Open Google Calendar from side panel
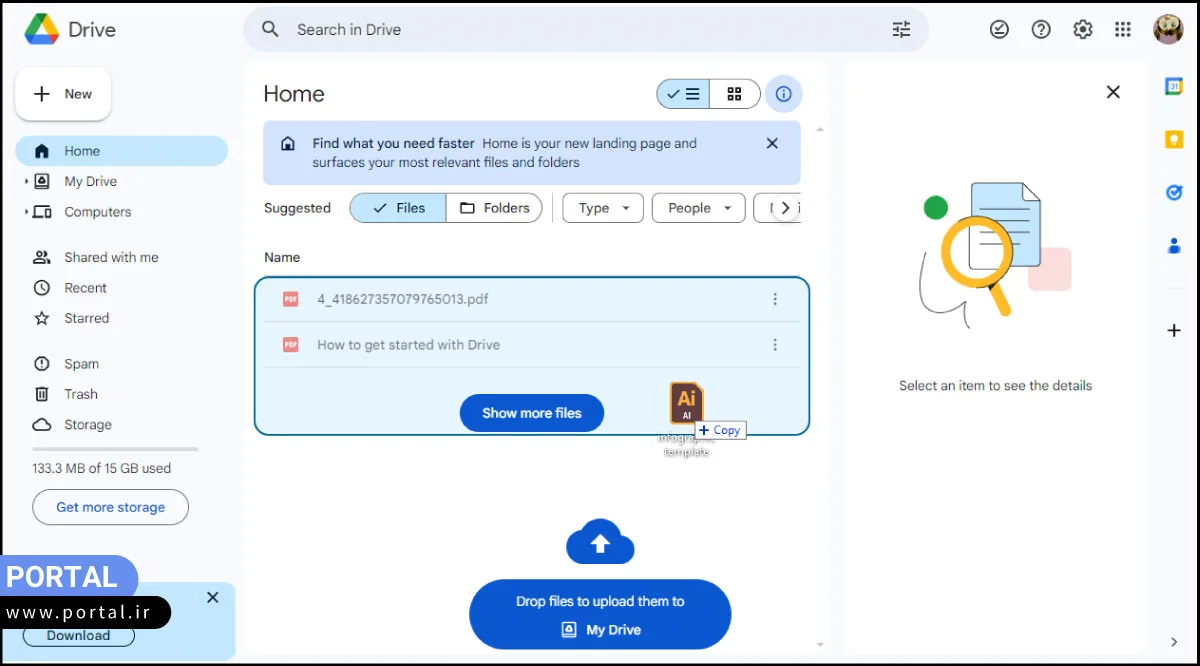This screenshot has width=1200, height=666. pos(1174,87)
